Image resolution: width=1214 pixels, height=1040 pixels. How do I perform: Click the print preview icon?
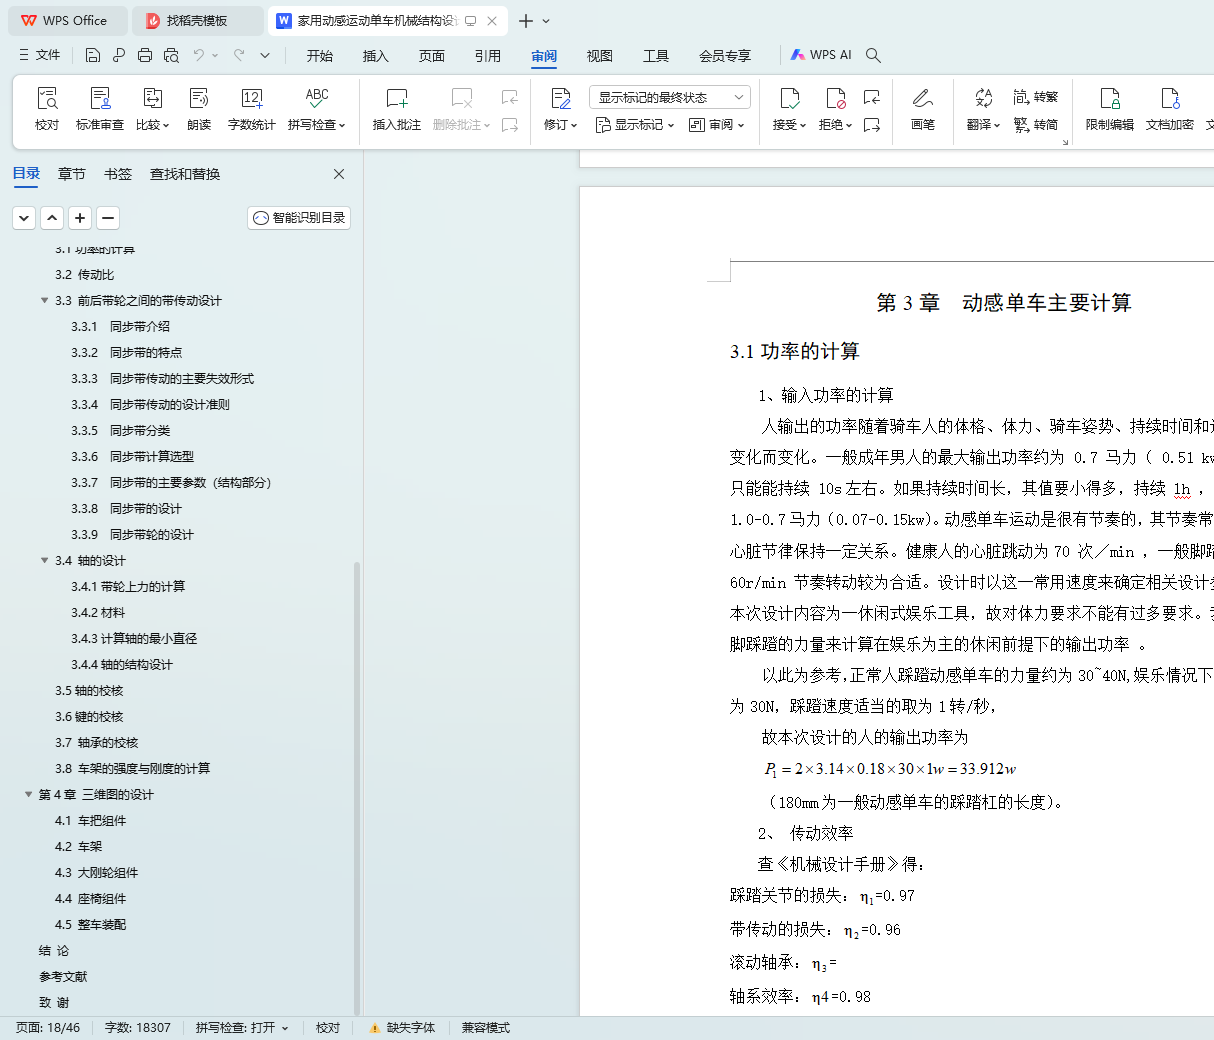(x=171, y=55)
